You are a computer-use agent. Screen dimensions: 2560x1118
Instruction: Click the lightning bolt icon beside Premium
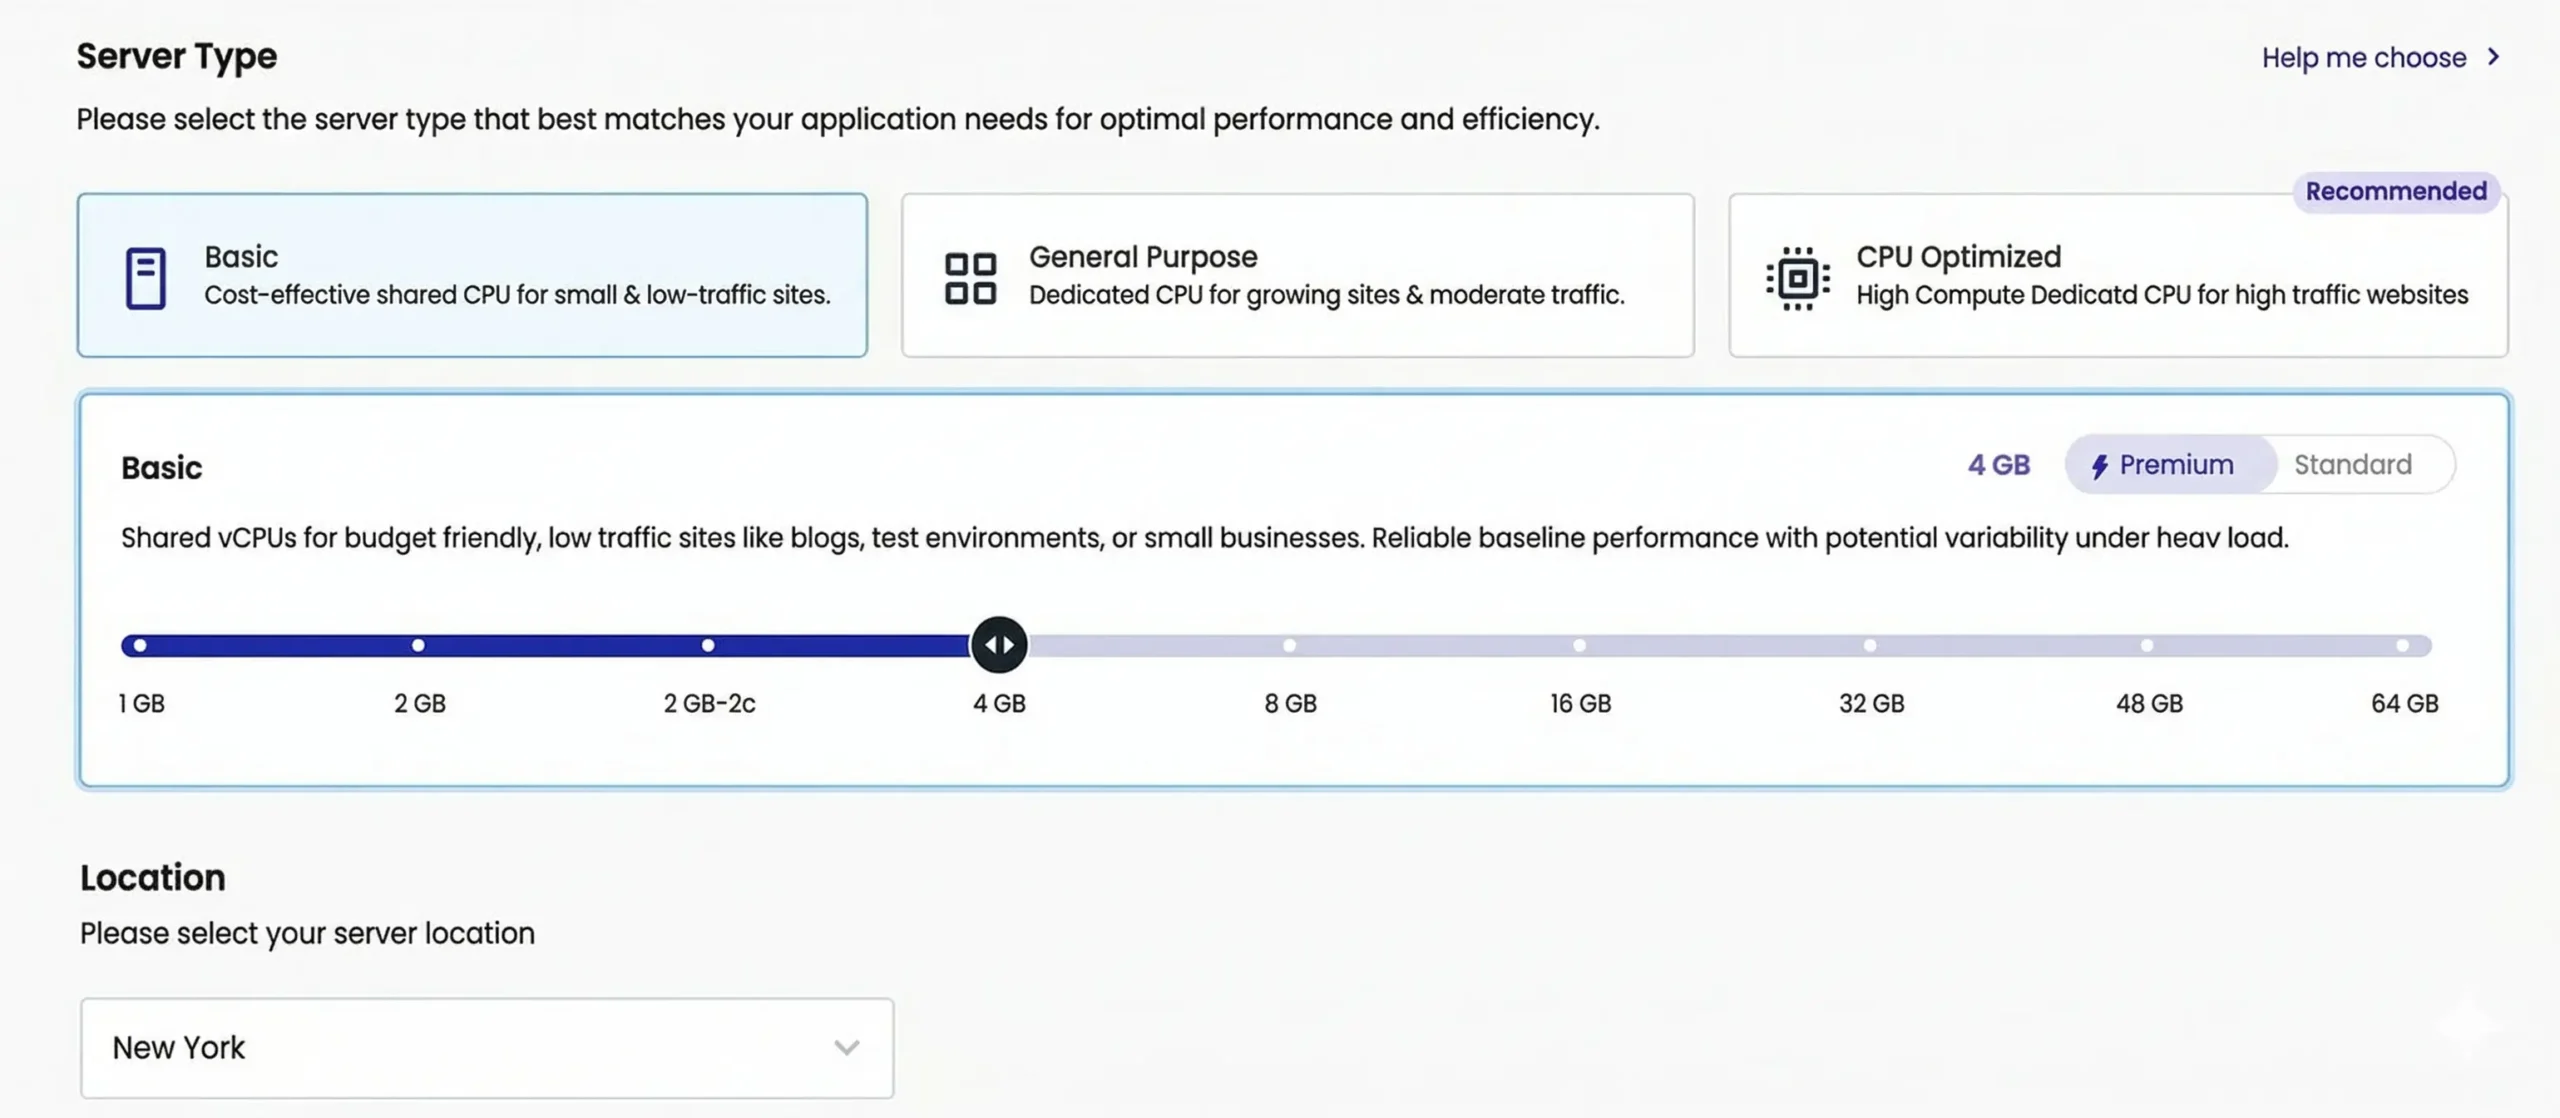pyautogui.click(x=2100, y=466)
